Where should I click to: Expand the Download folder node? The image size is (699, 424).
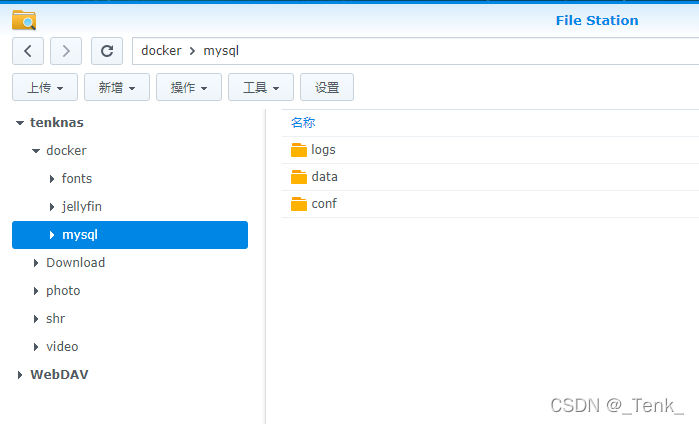(x=36, y=263)
